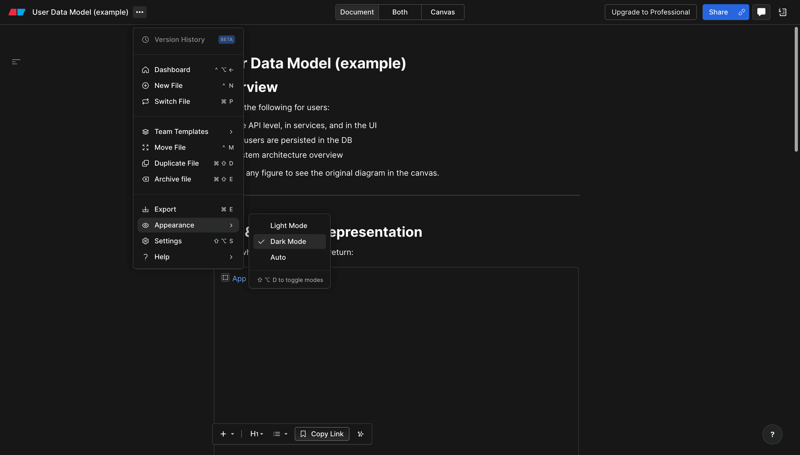Click Upgrade to Professional button
The width and height of the screenshot is (800, 455).
click(x=651, y=12)
